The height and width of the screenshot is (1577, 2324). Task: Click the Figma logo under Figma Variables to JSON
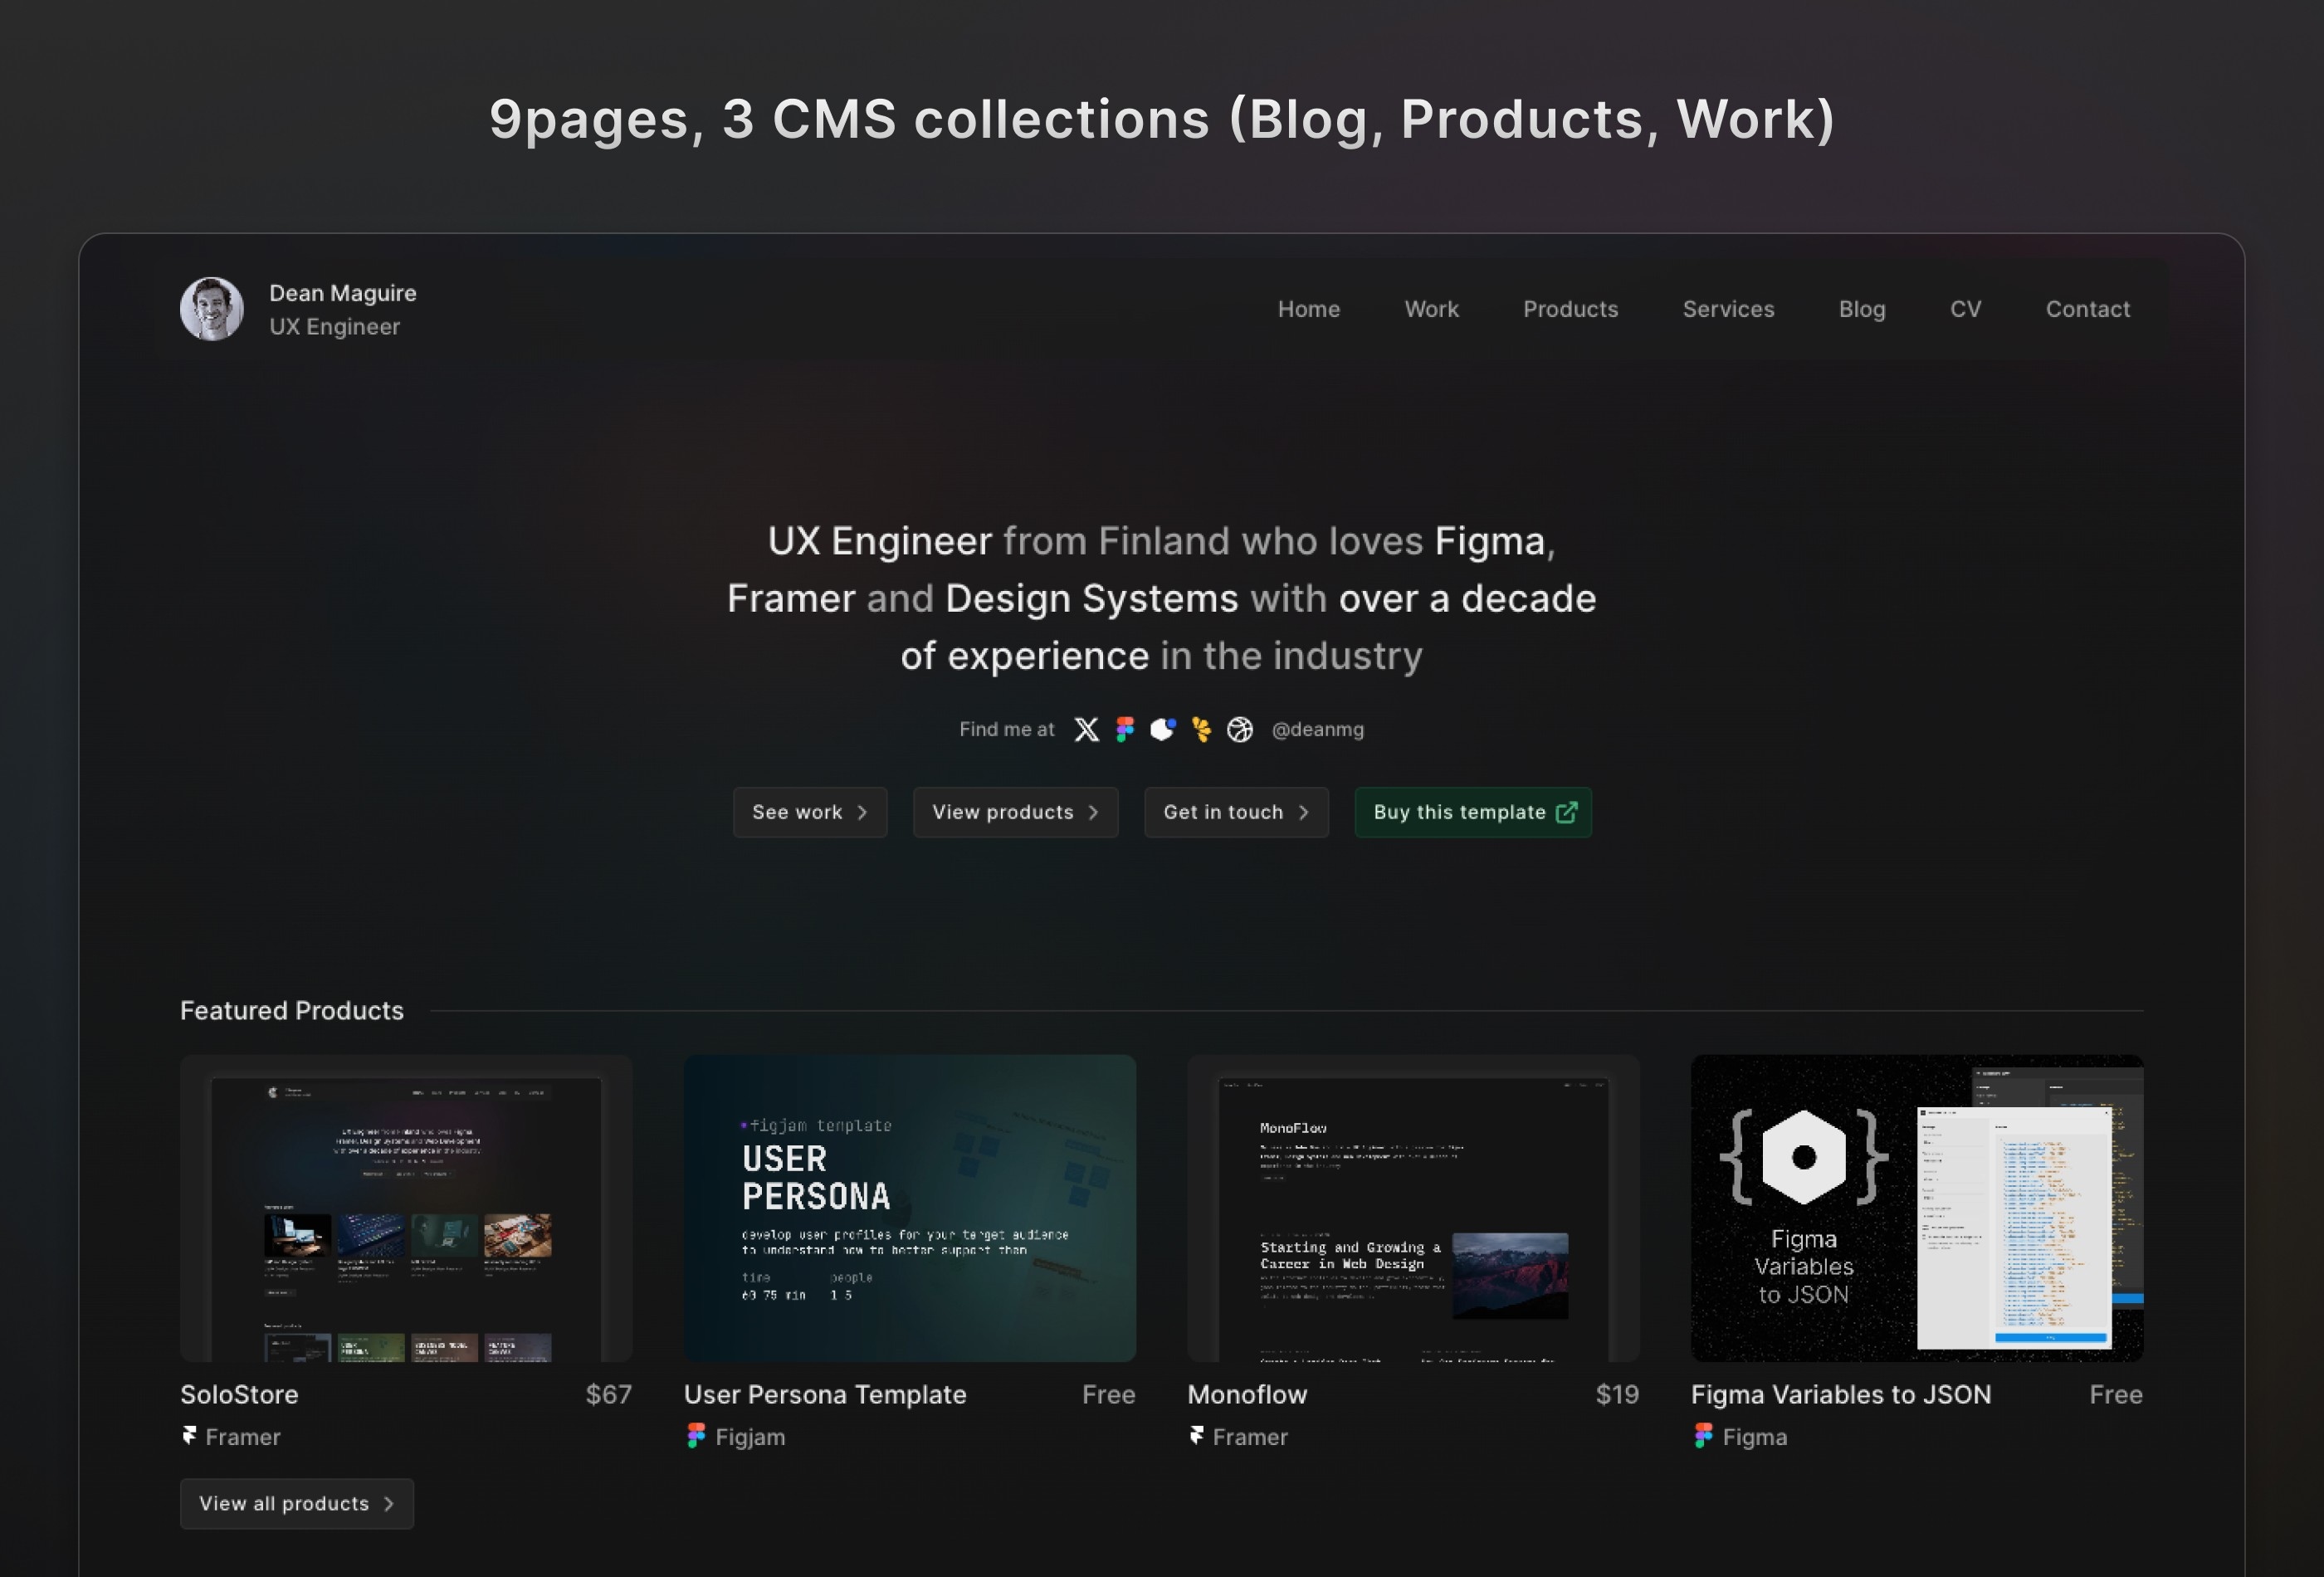tap(1703, 1436)
